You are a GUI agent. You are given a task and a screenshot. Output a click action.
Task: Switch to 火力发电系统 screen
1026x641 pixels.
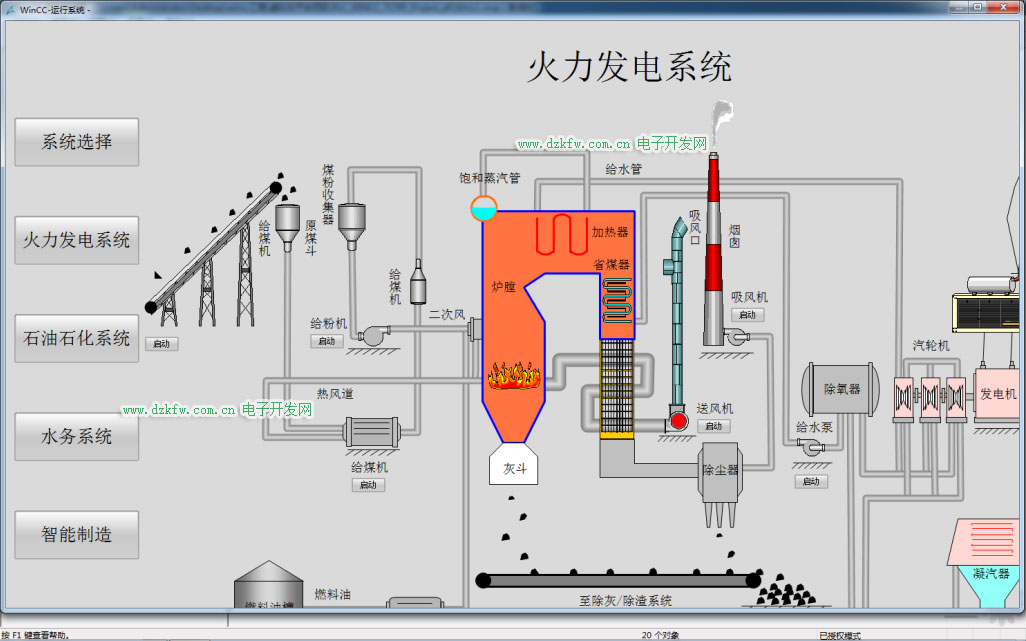click(x=77, y=240)
